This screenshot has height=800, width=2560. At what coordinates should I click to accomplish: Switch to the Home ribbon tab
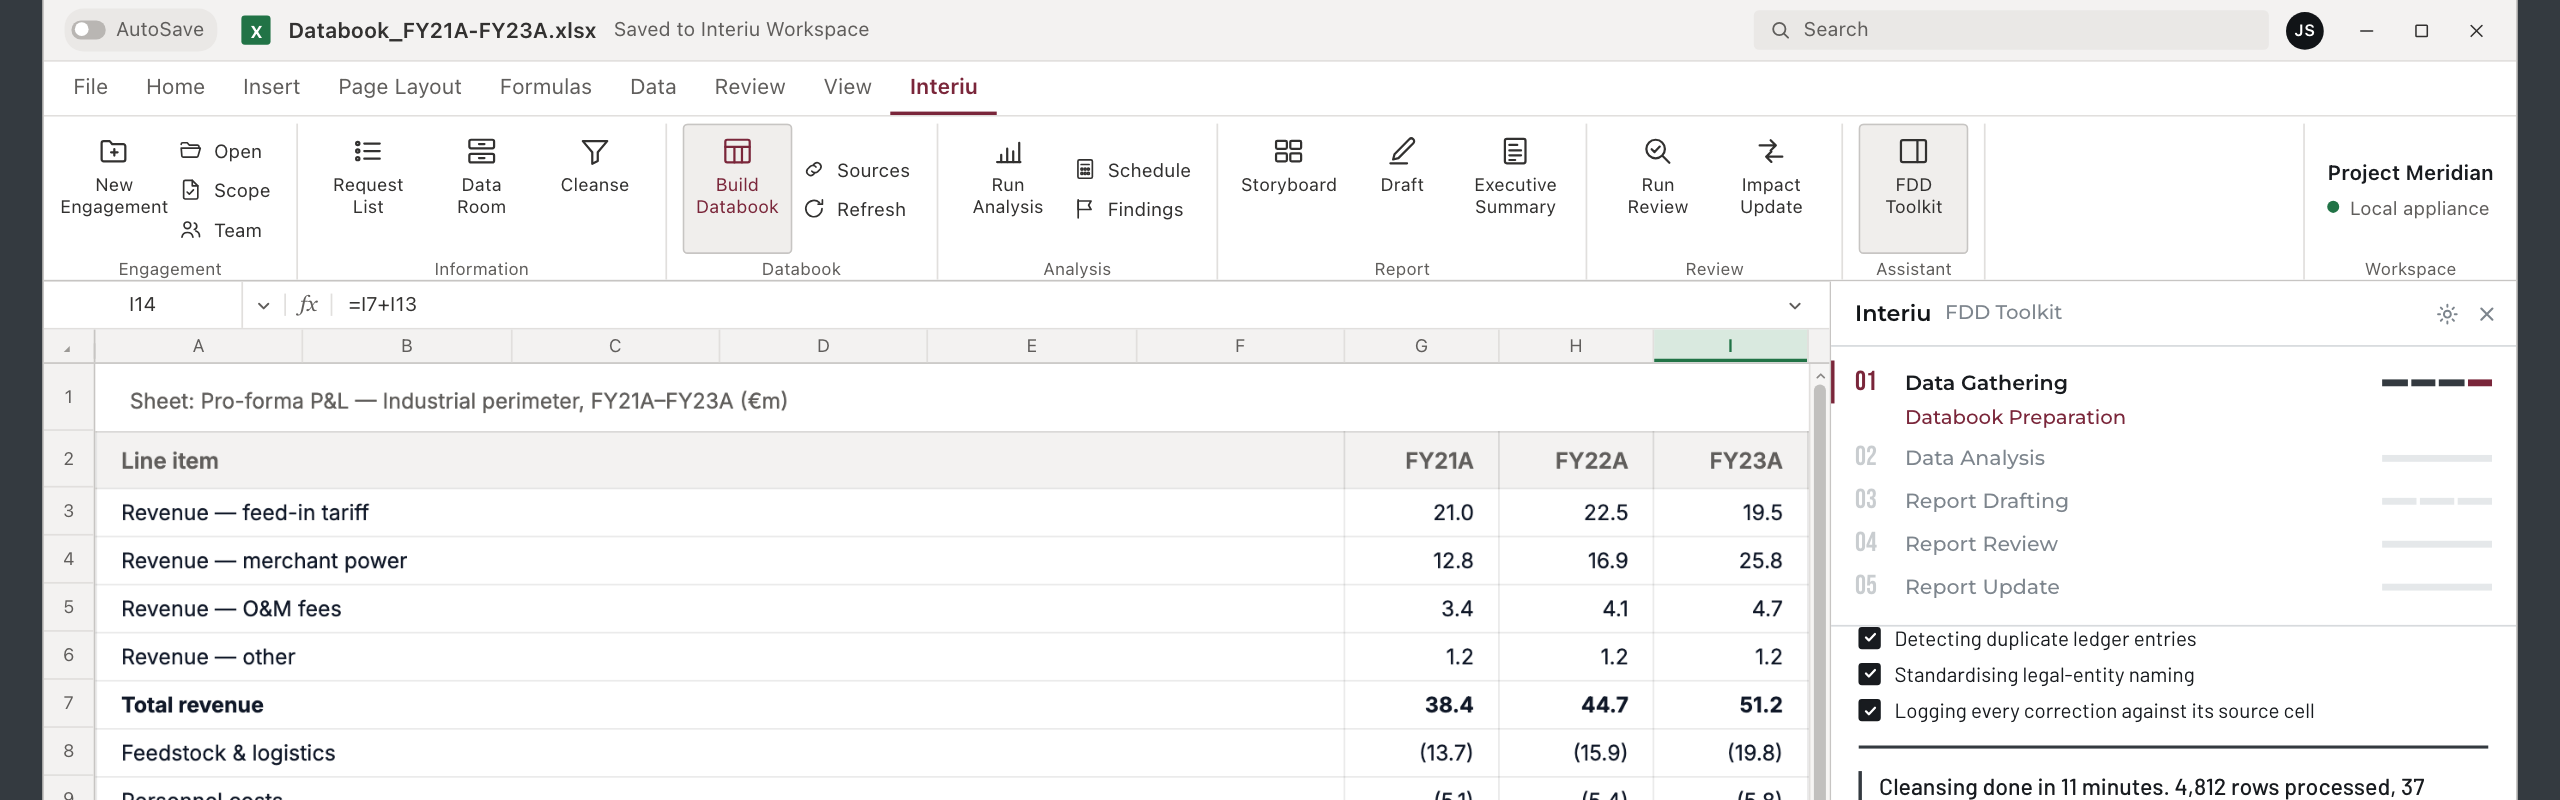click(175, 87)
